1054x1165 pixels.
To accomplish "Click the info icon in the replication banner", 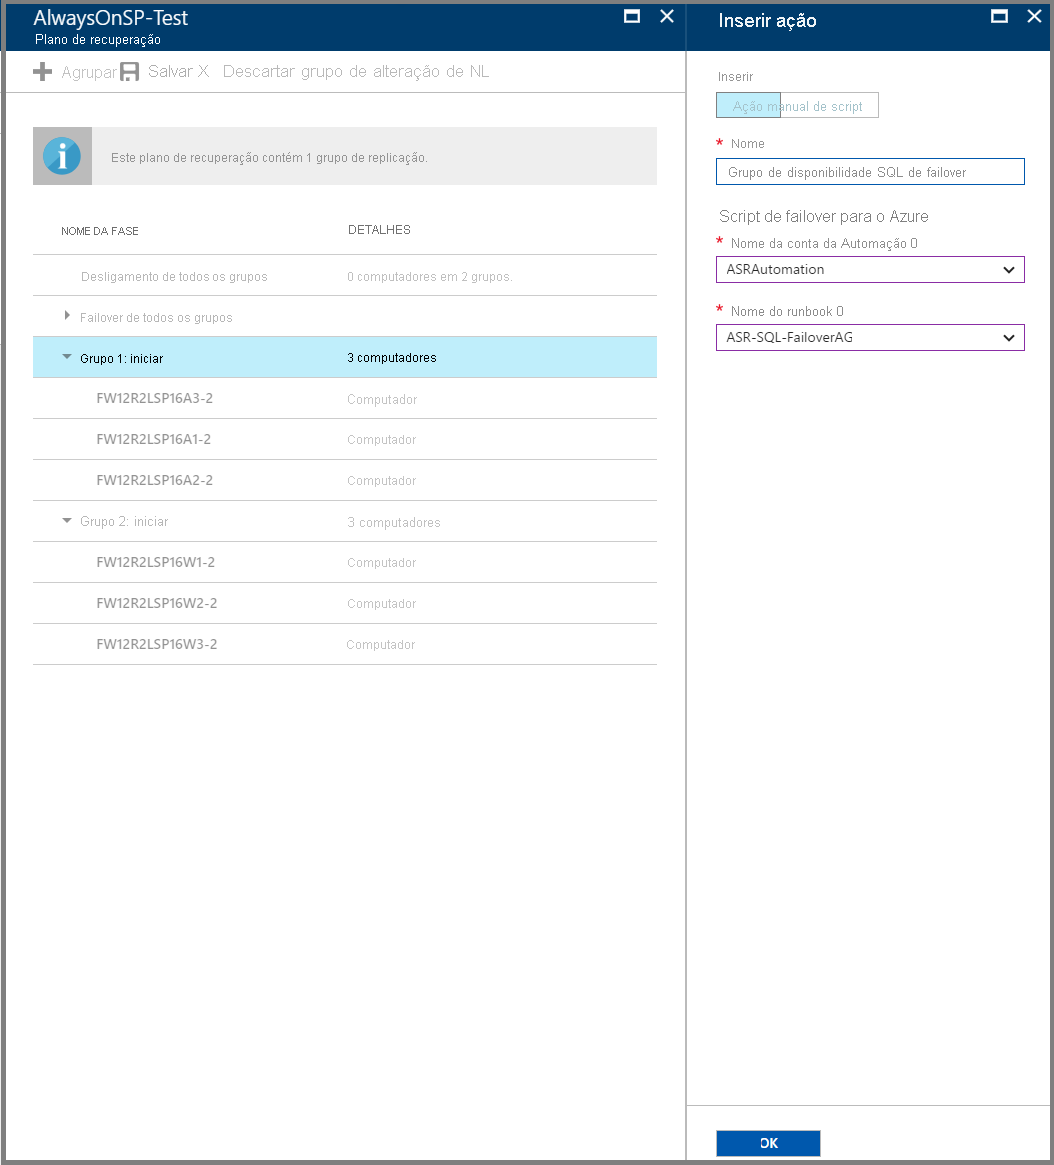I will (62, 155).
